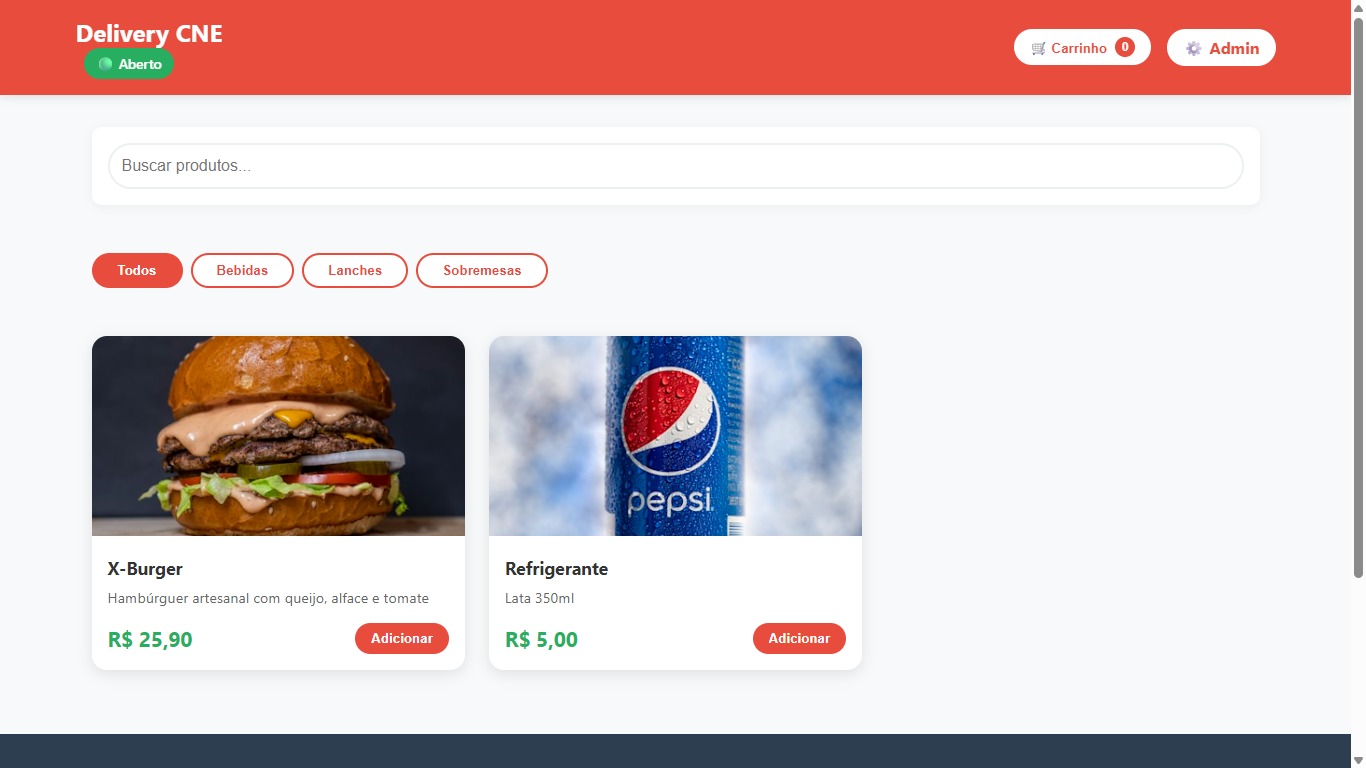Click the gear icon on the Admin button
Viewport: 1366px width, 768px height.
click(x=1193, y=48)
